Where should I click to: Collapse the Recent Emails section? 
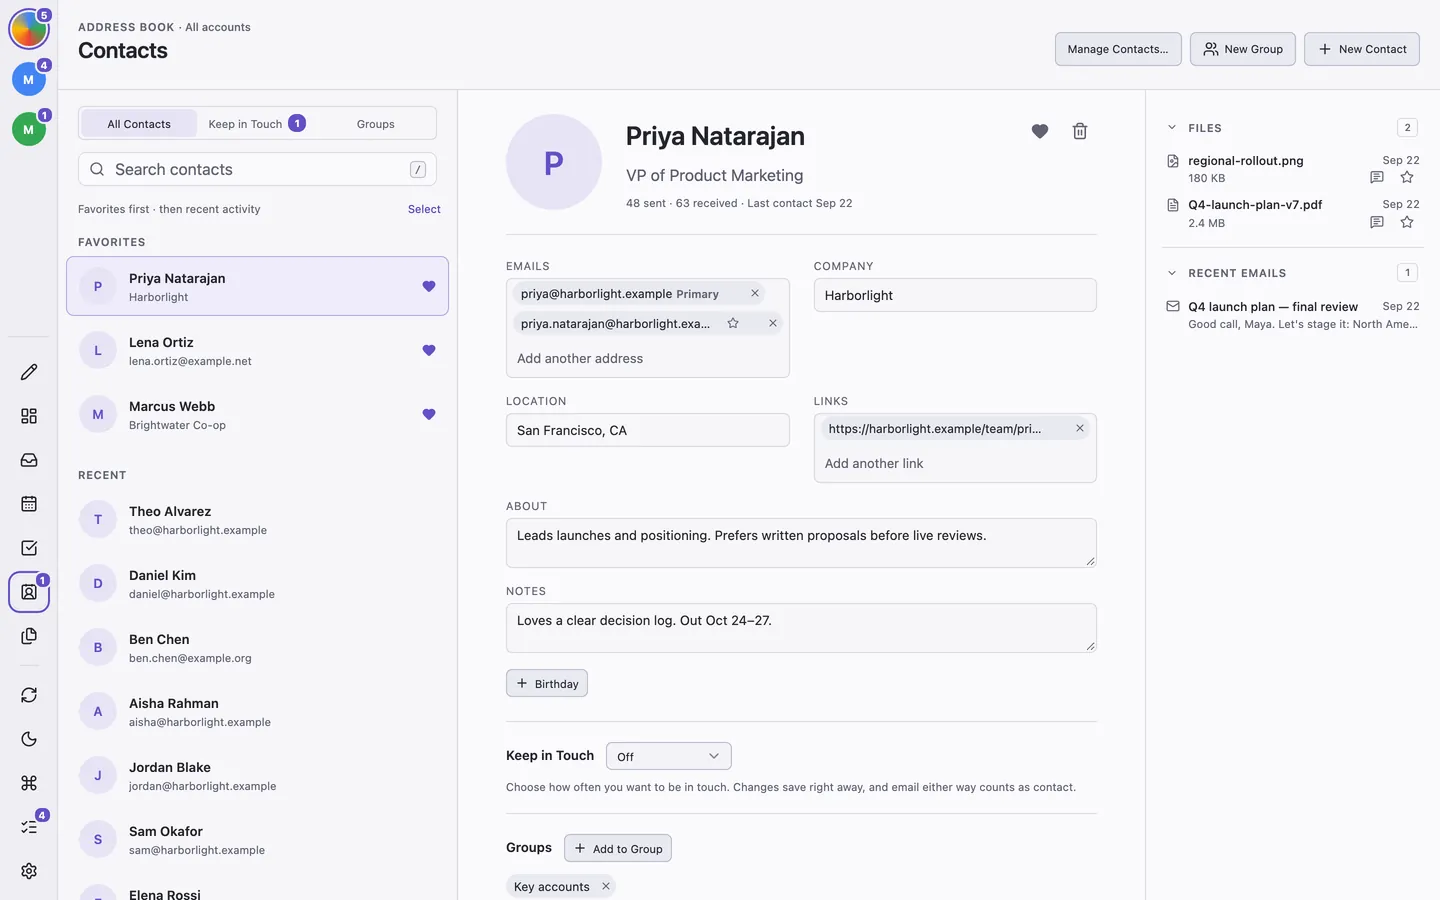tap(1172, 273)
